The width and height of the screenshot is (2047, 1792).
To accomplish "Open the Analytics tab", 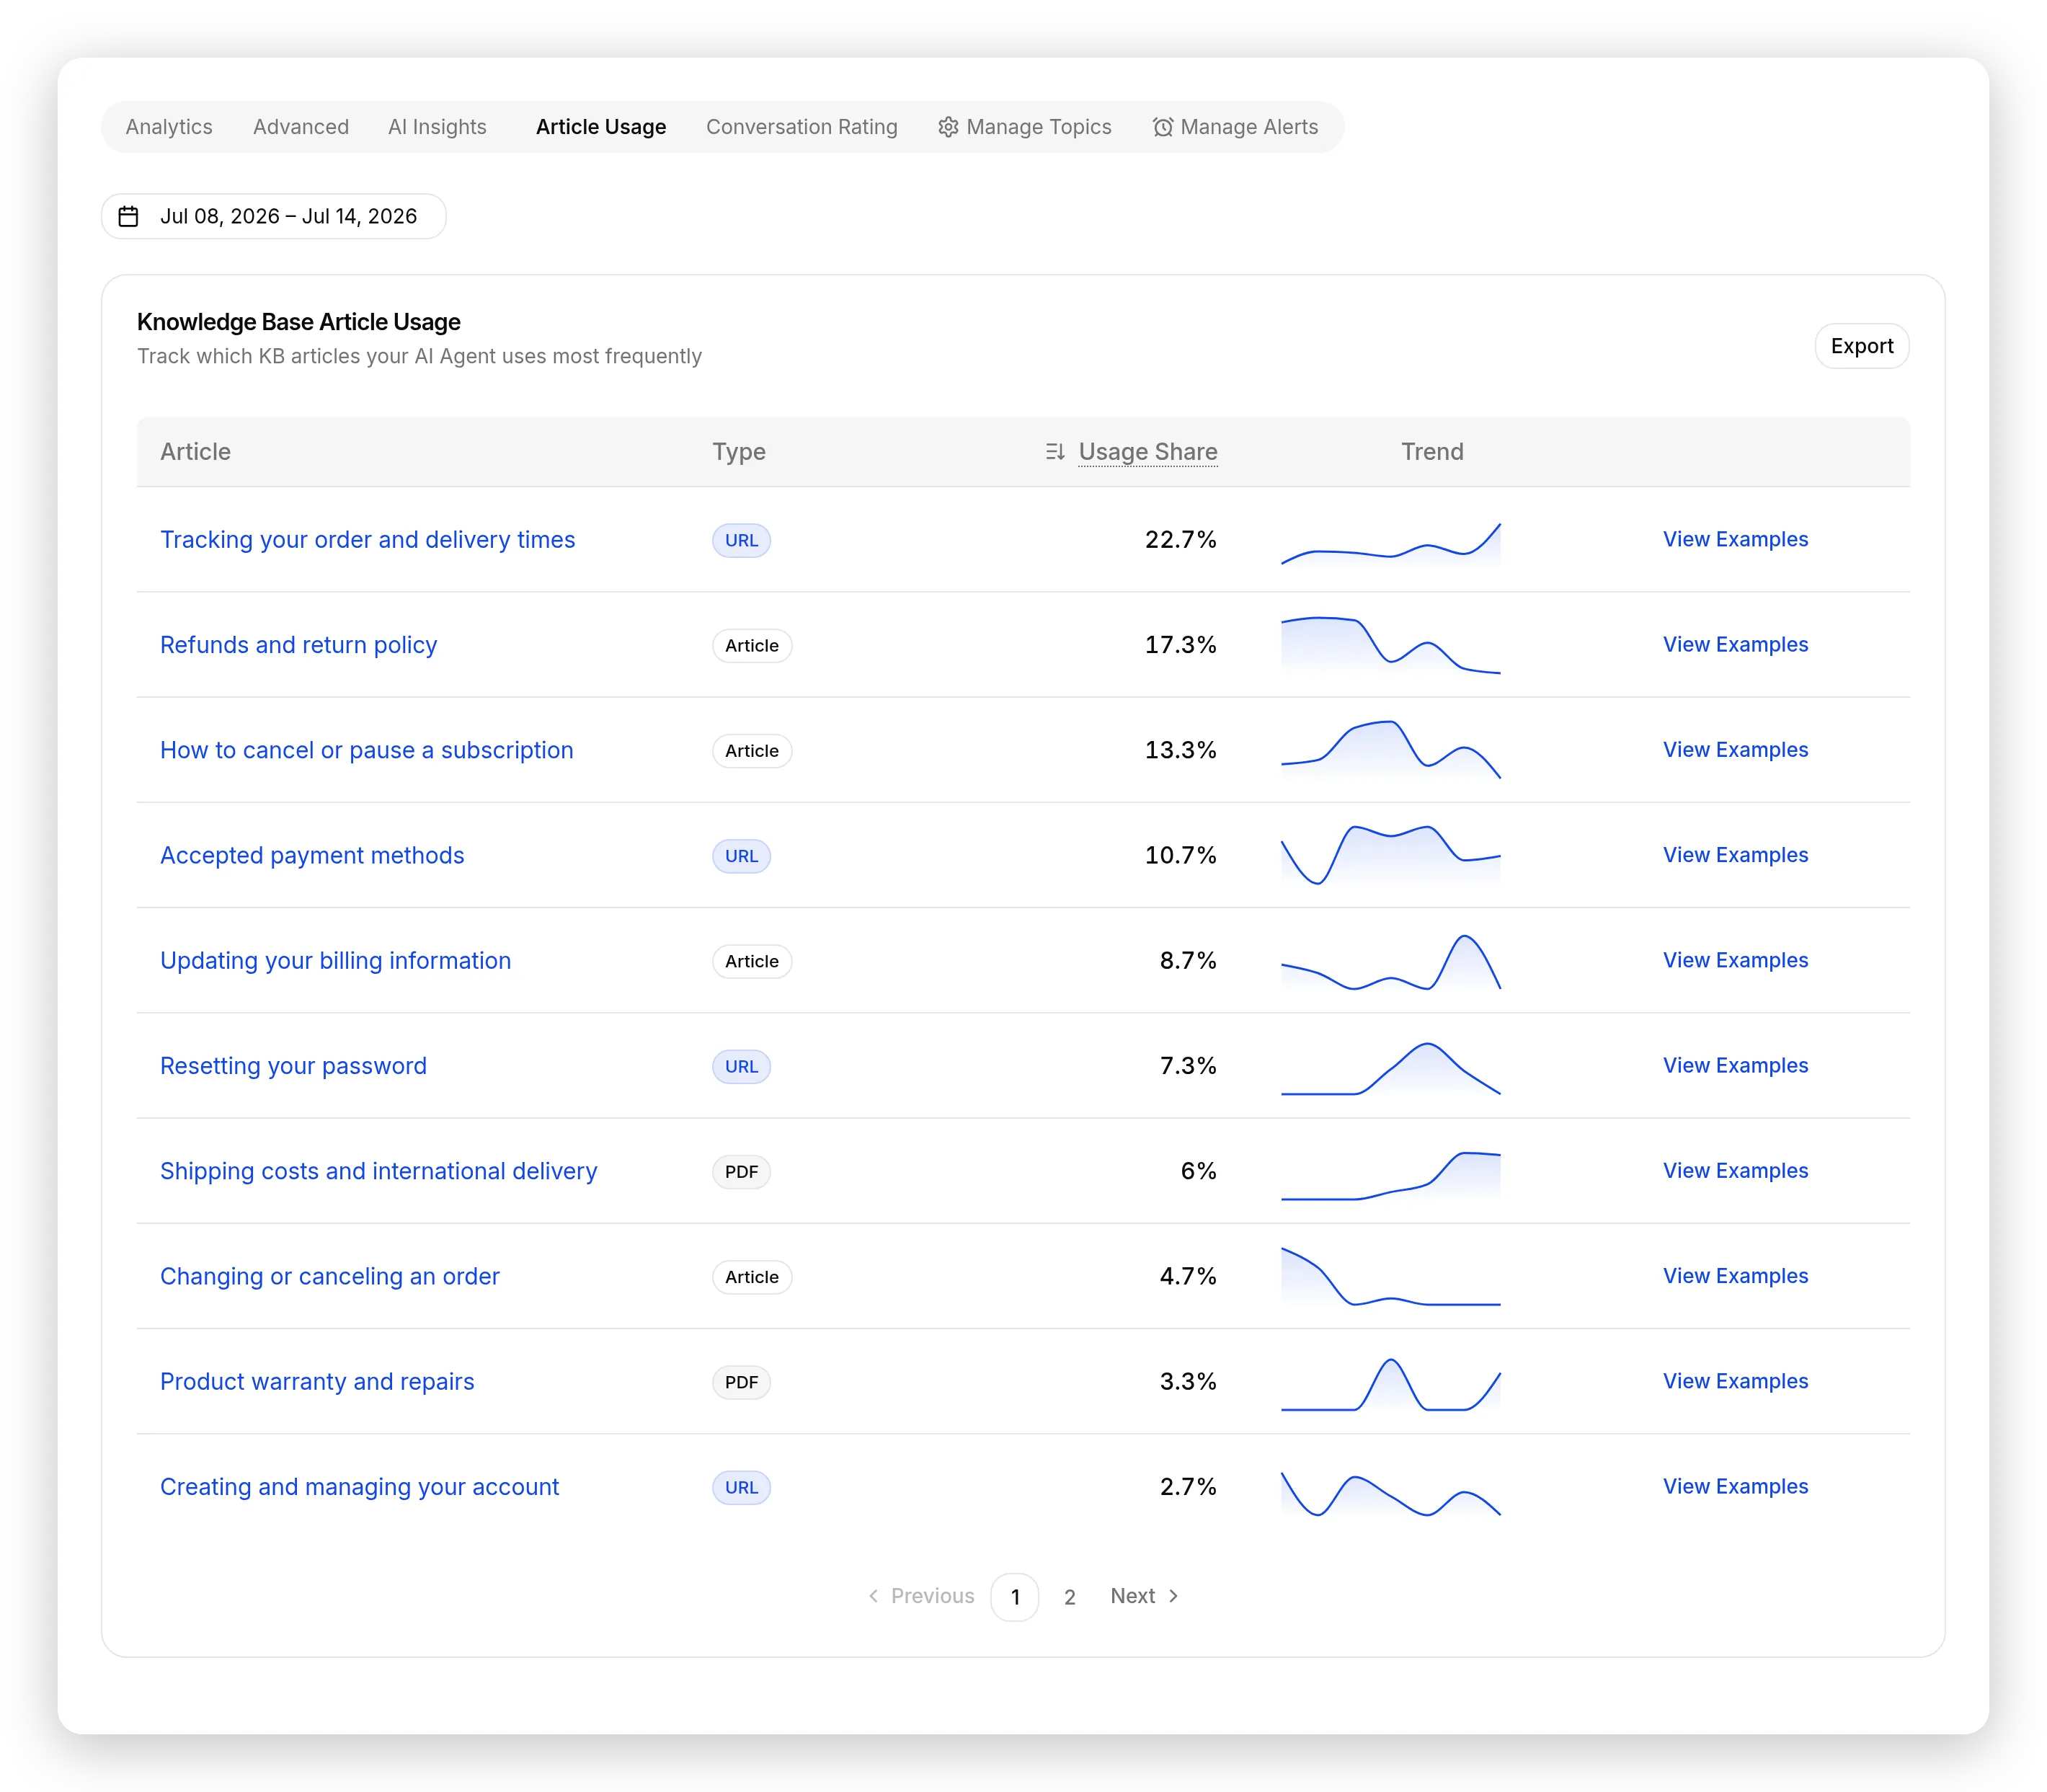I will [169, 127].
